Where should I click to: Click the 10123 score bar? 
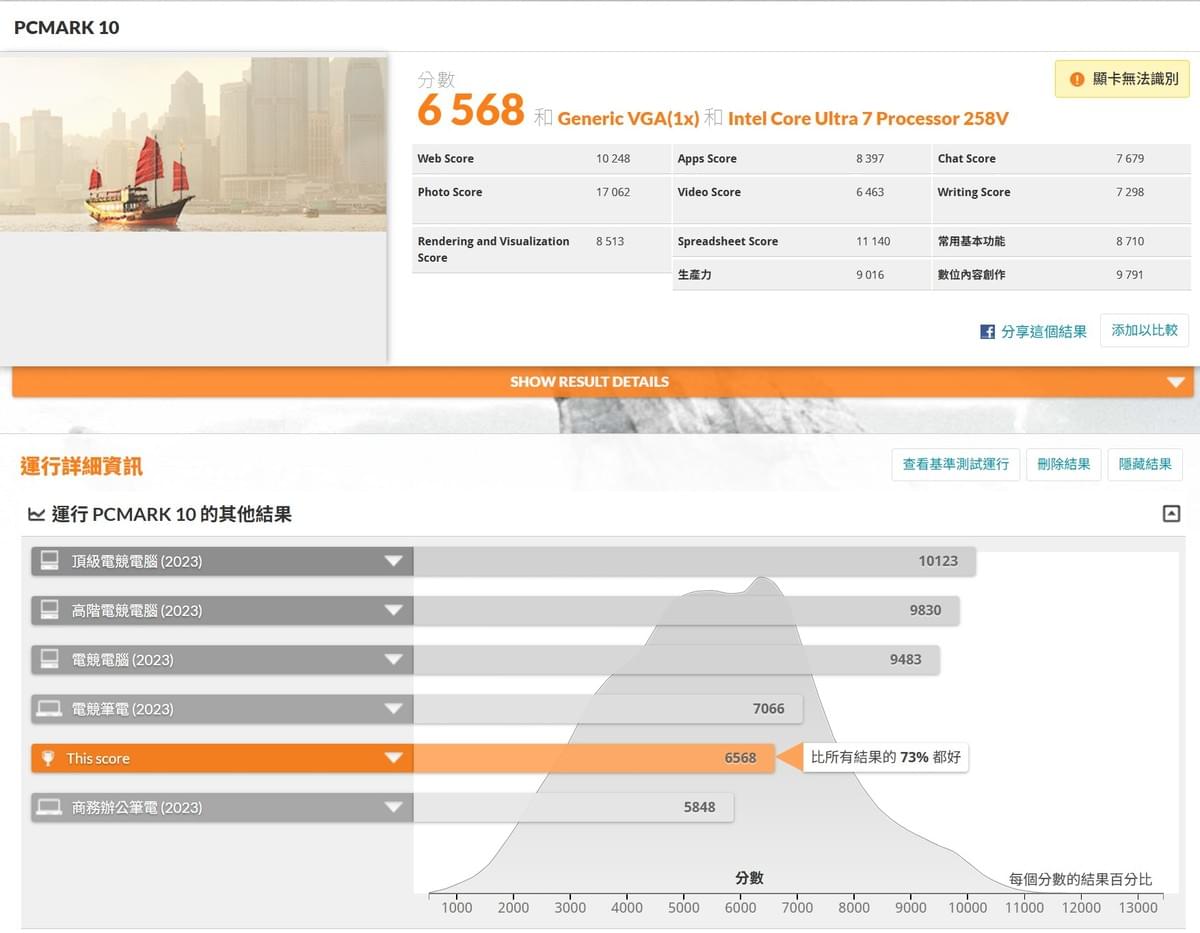(694, 561)
